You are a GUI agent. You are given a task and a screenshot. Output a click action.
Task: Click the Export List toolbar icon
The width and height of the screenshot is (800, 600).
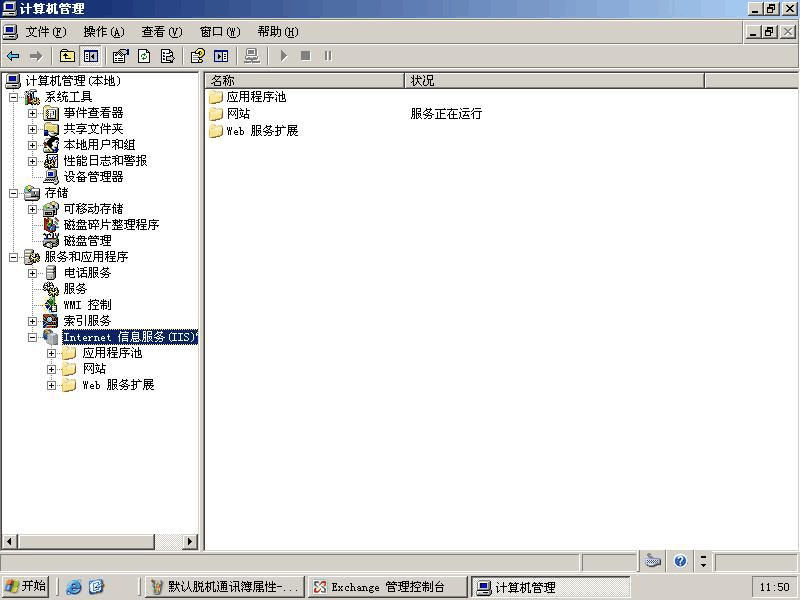point(167,56)
